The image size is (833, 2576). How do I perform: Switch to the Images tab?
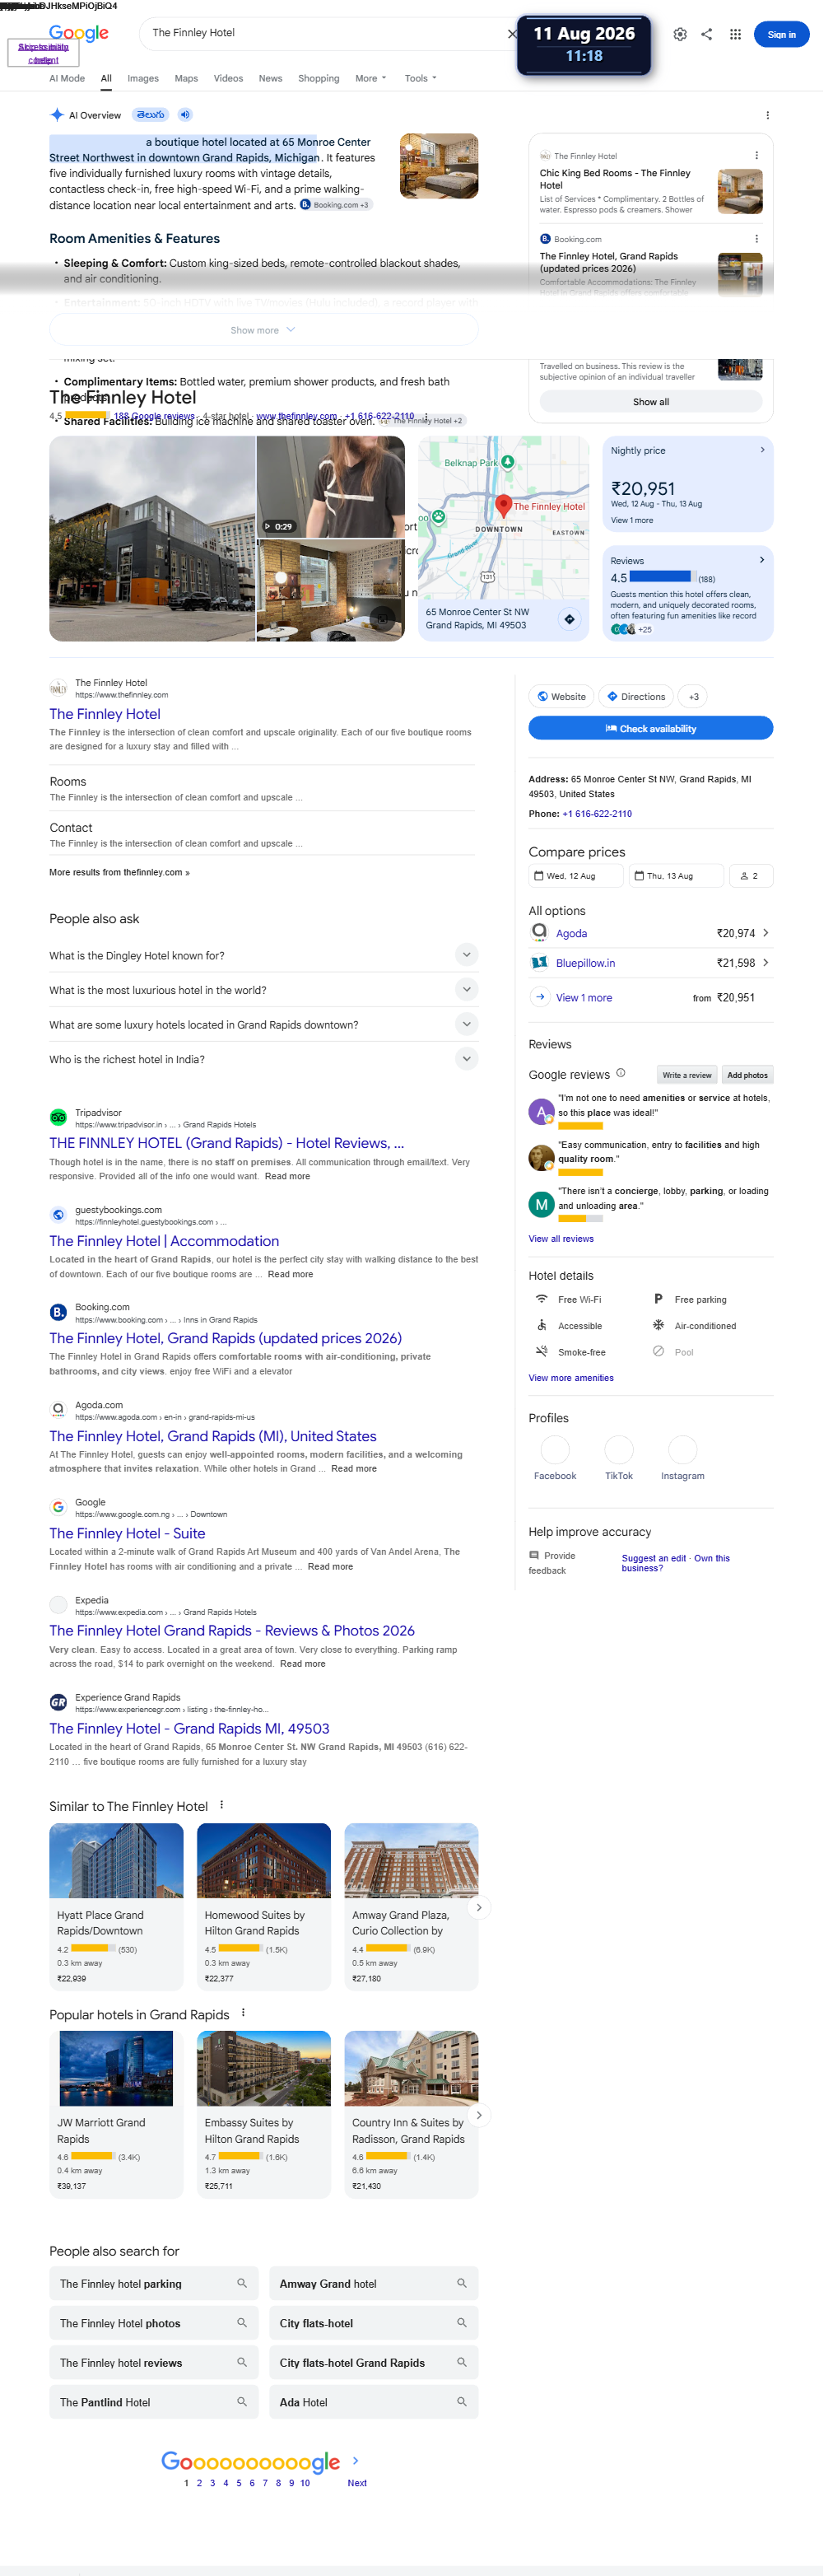tap(143, 78)
